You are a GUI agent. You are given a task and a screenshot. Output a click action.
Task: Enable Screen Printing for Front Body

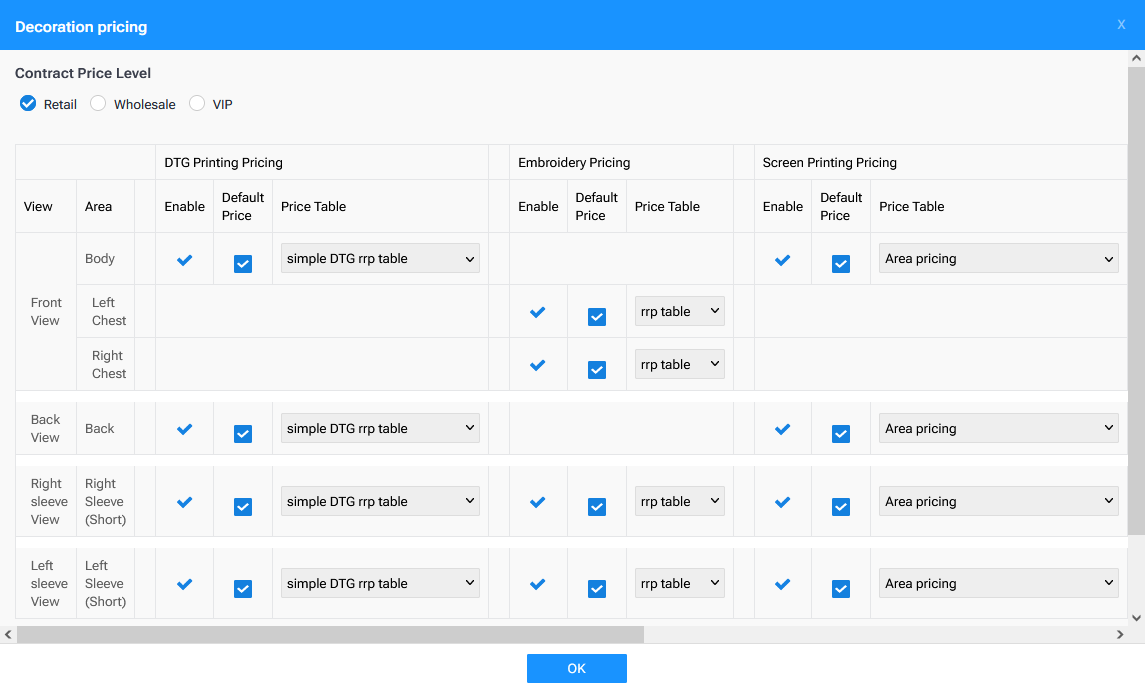point(782,258)
